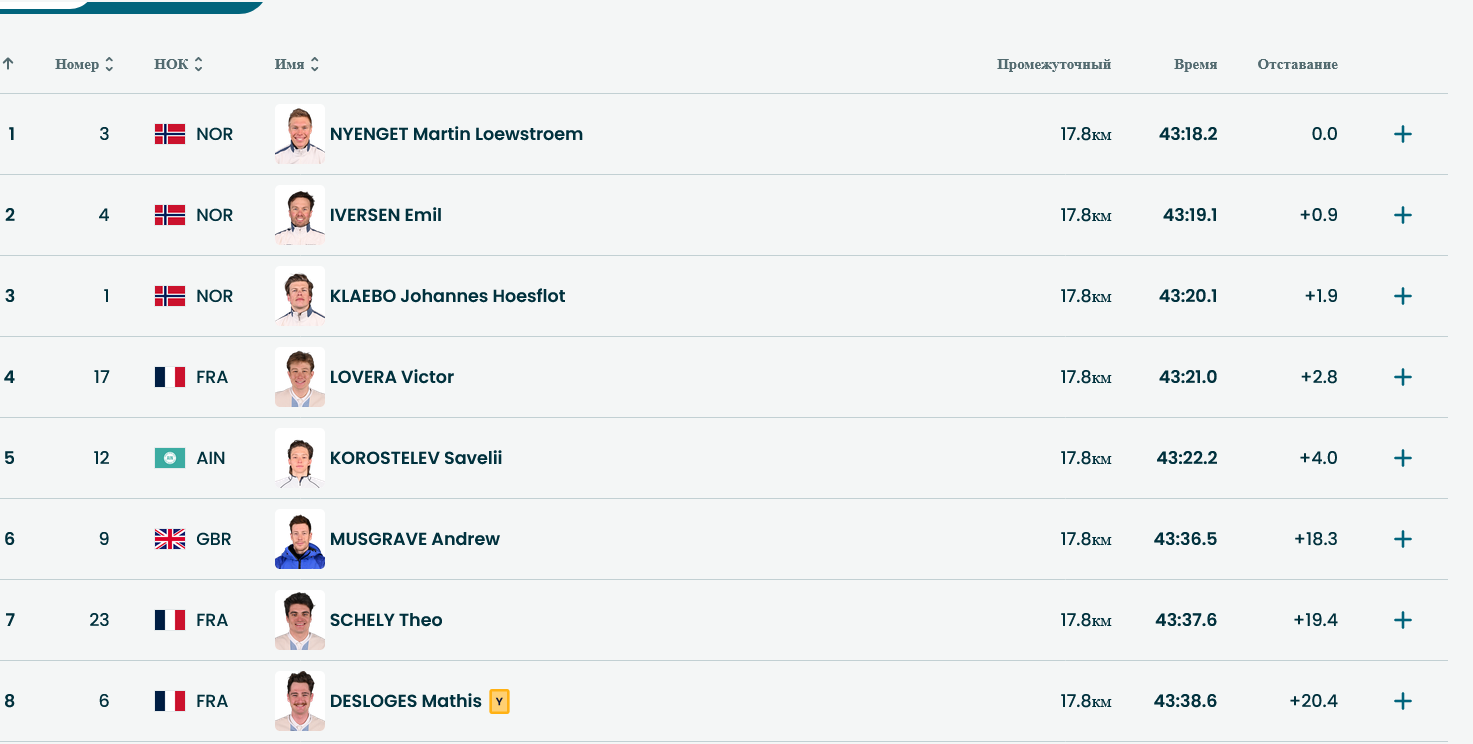Click MUSGRAVE Andrew athlete photo
Screen dimensions: 1473x744
point(300,539)
